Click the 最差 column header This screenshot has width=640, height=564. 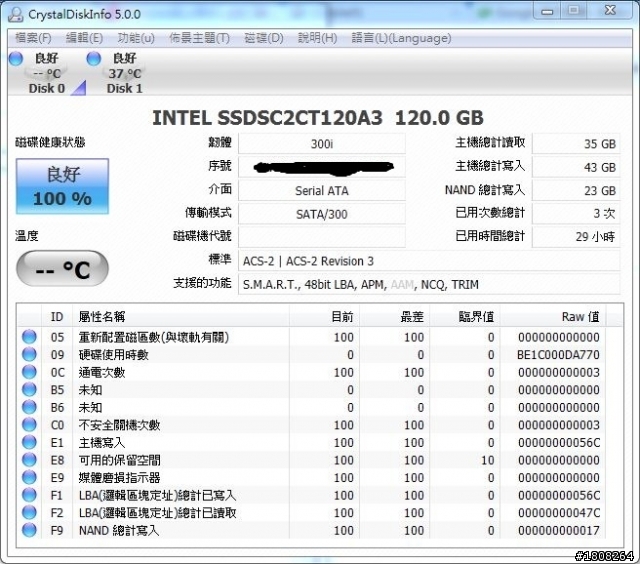[394, 316]
